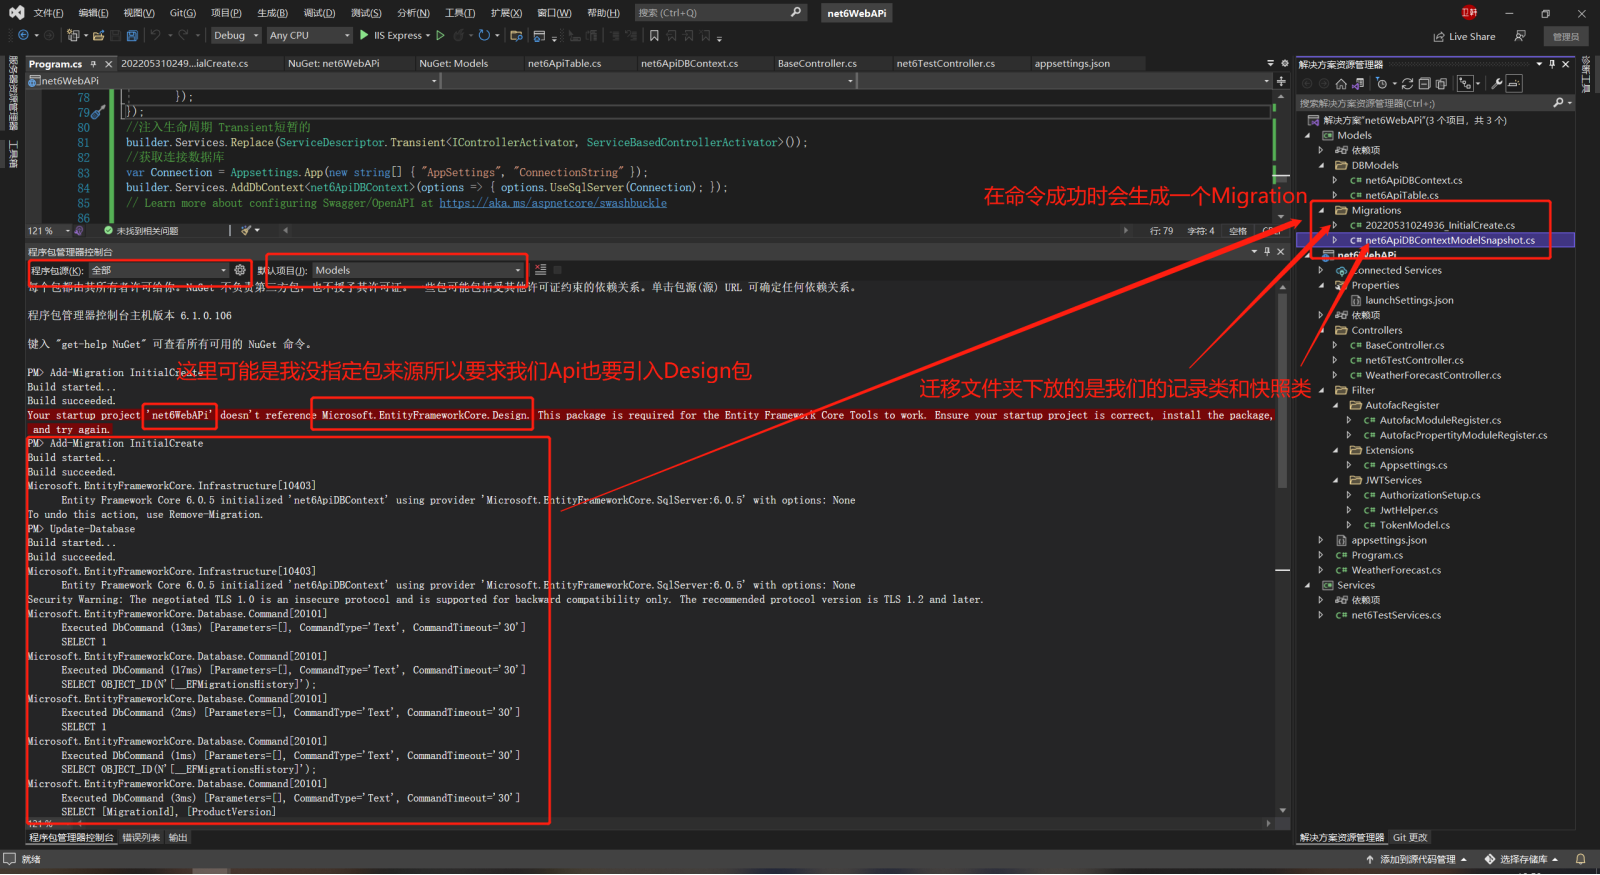1600x875 pixels.
Task: Click the 管理员 button at top right
Action: tap(1566, 36)
